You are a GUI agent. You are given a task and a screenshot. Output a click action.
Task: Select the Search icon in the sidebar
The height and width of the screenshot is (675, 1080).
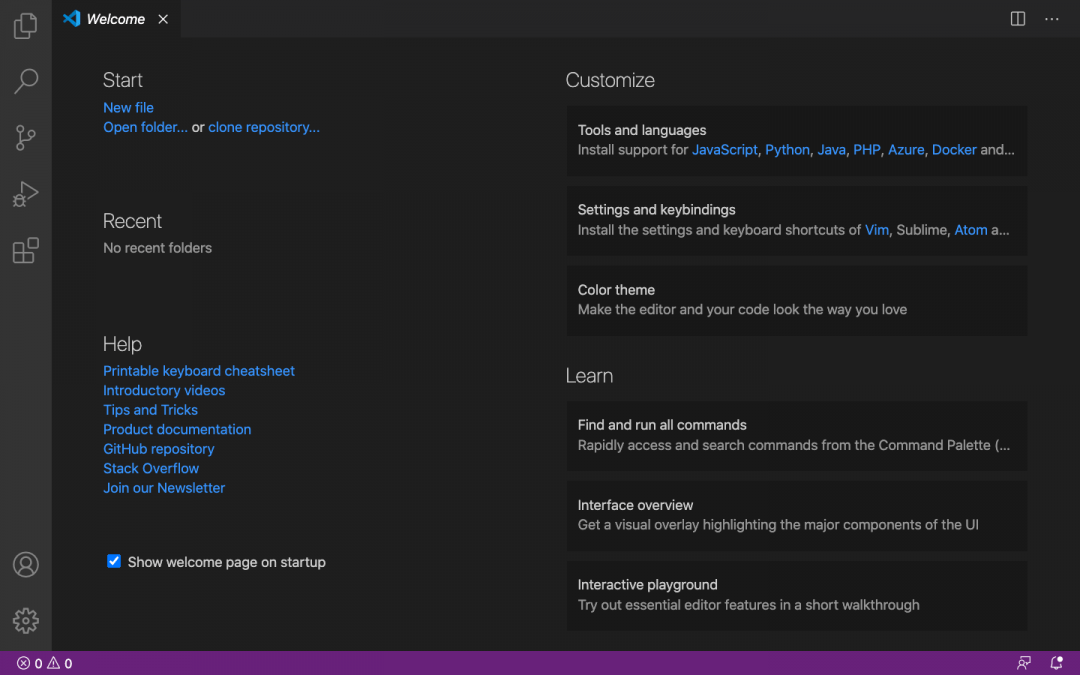[x=25, y=81]
